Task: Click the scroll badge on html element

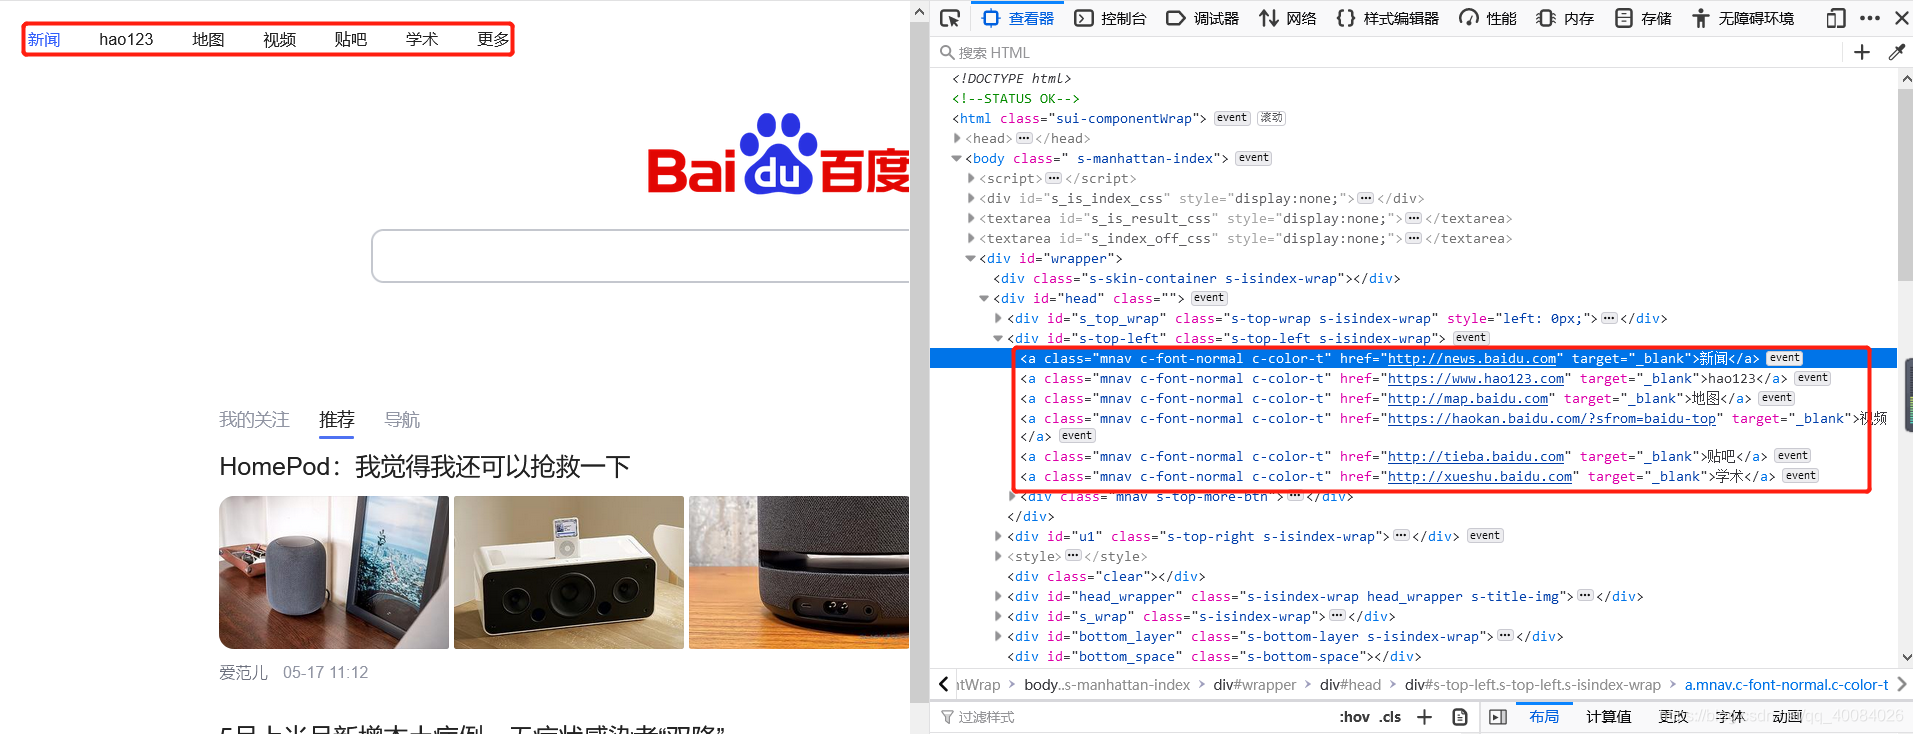Action: point(1271,118)
